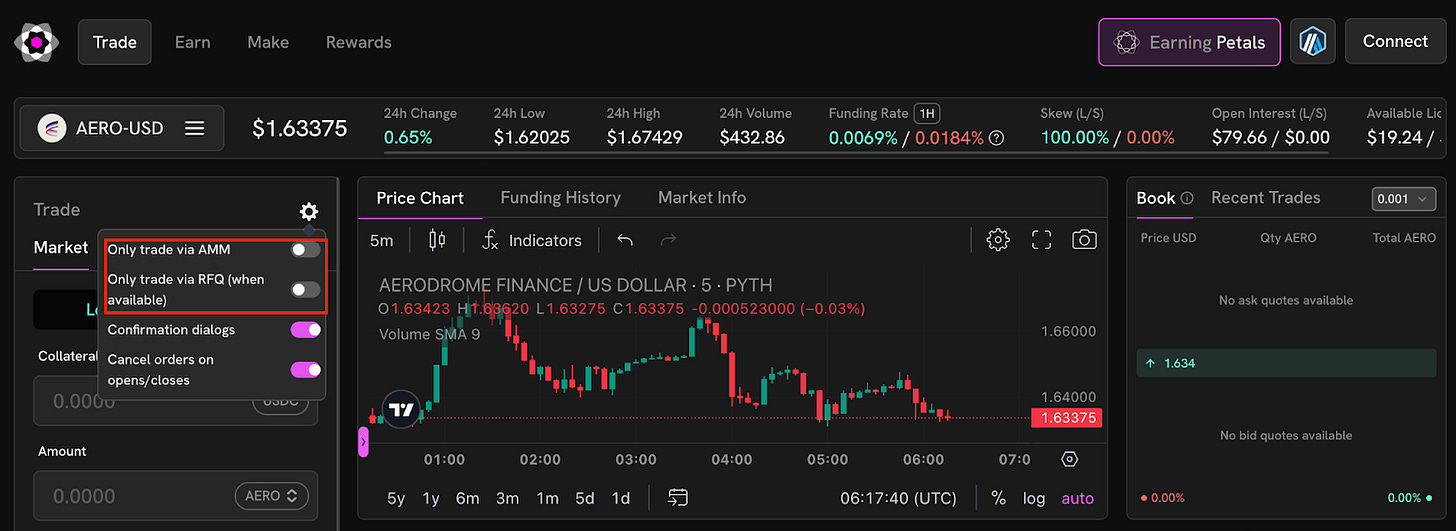This screenshot has width=1456, height=531.
Task: Click the funding rate help question icon
Action: [x=996, y=137]
